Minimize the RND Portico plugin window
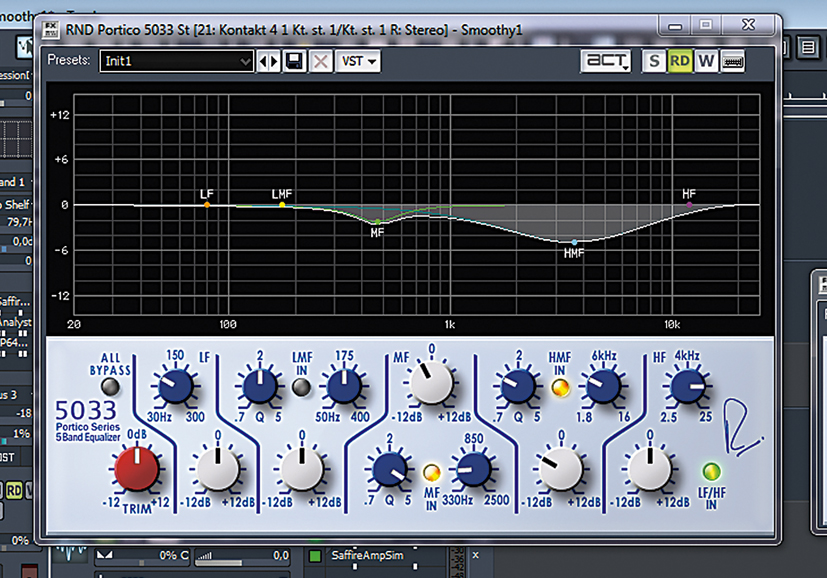Screen dimensions: 827x578 coord(675,25)
